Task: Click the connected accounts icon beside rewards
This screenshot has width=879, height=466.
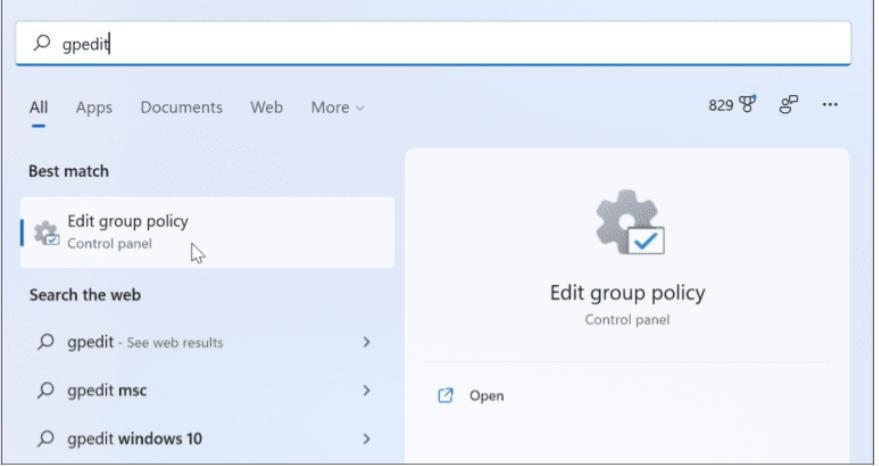Action: [789, 105]
